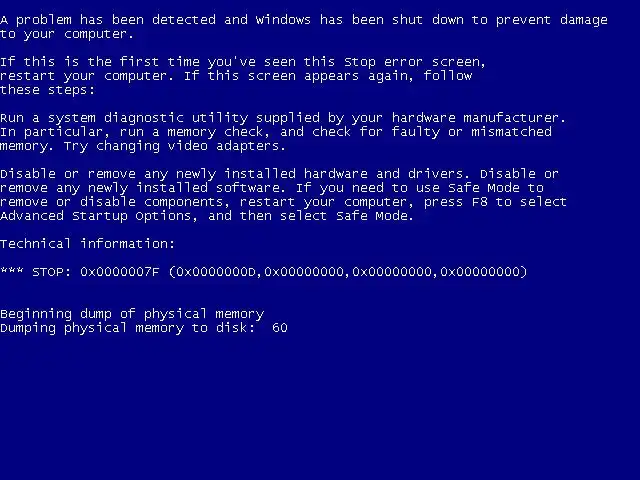Click the first parameter 0x0000000D
640x480 pixels.
[x=216, y=272]
